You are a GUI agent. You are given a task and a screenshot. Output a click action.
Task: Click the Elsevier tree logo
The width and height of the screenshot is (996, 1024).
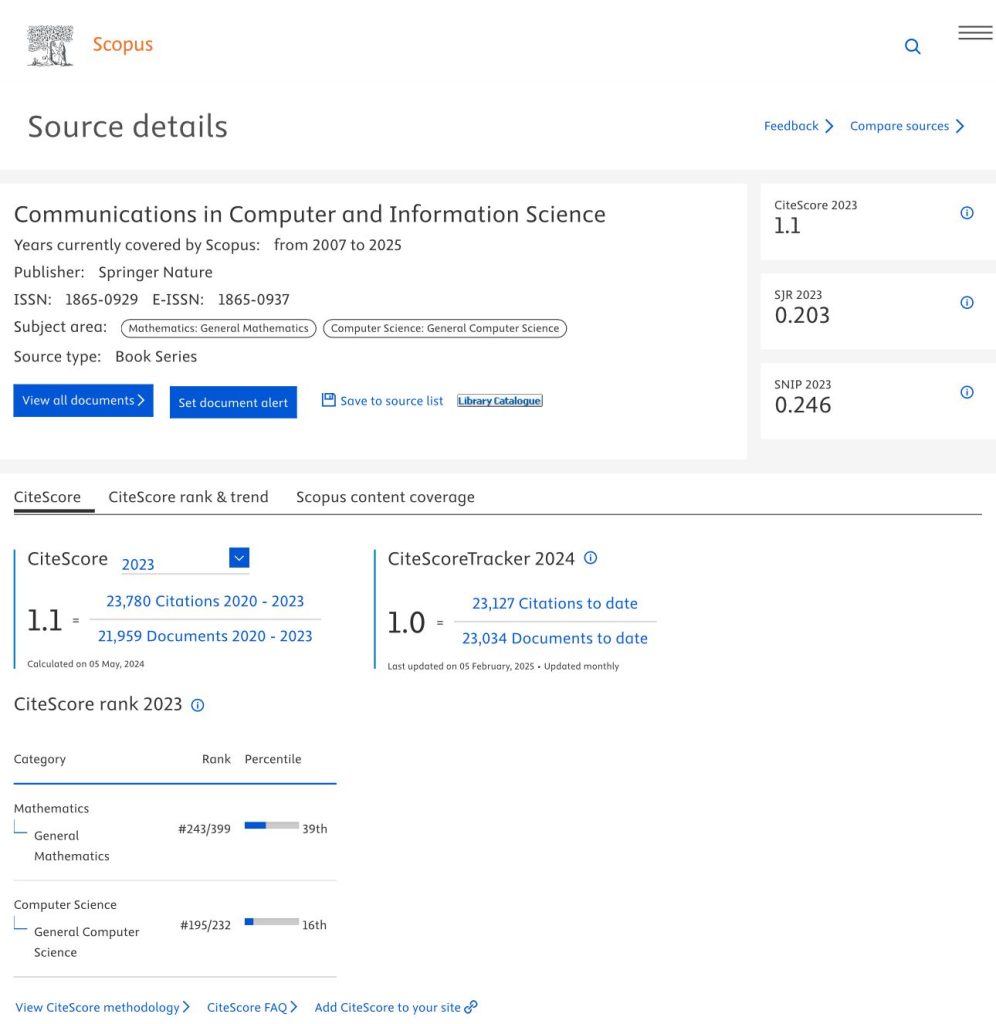pyautogui.click(x=50, y=45)
